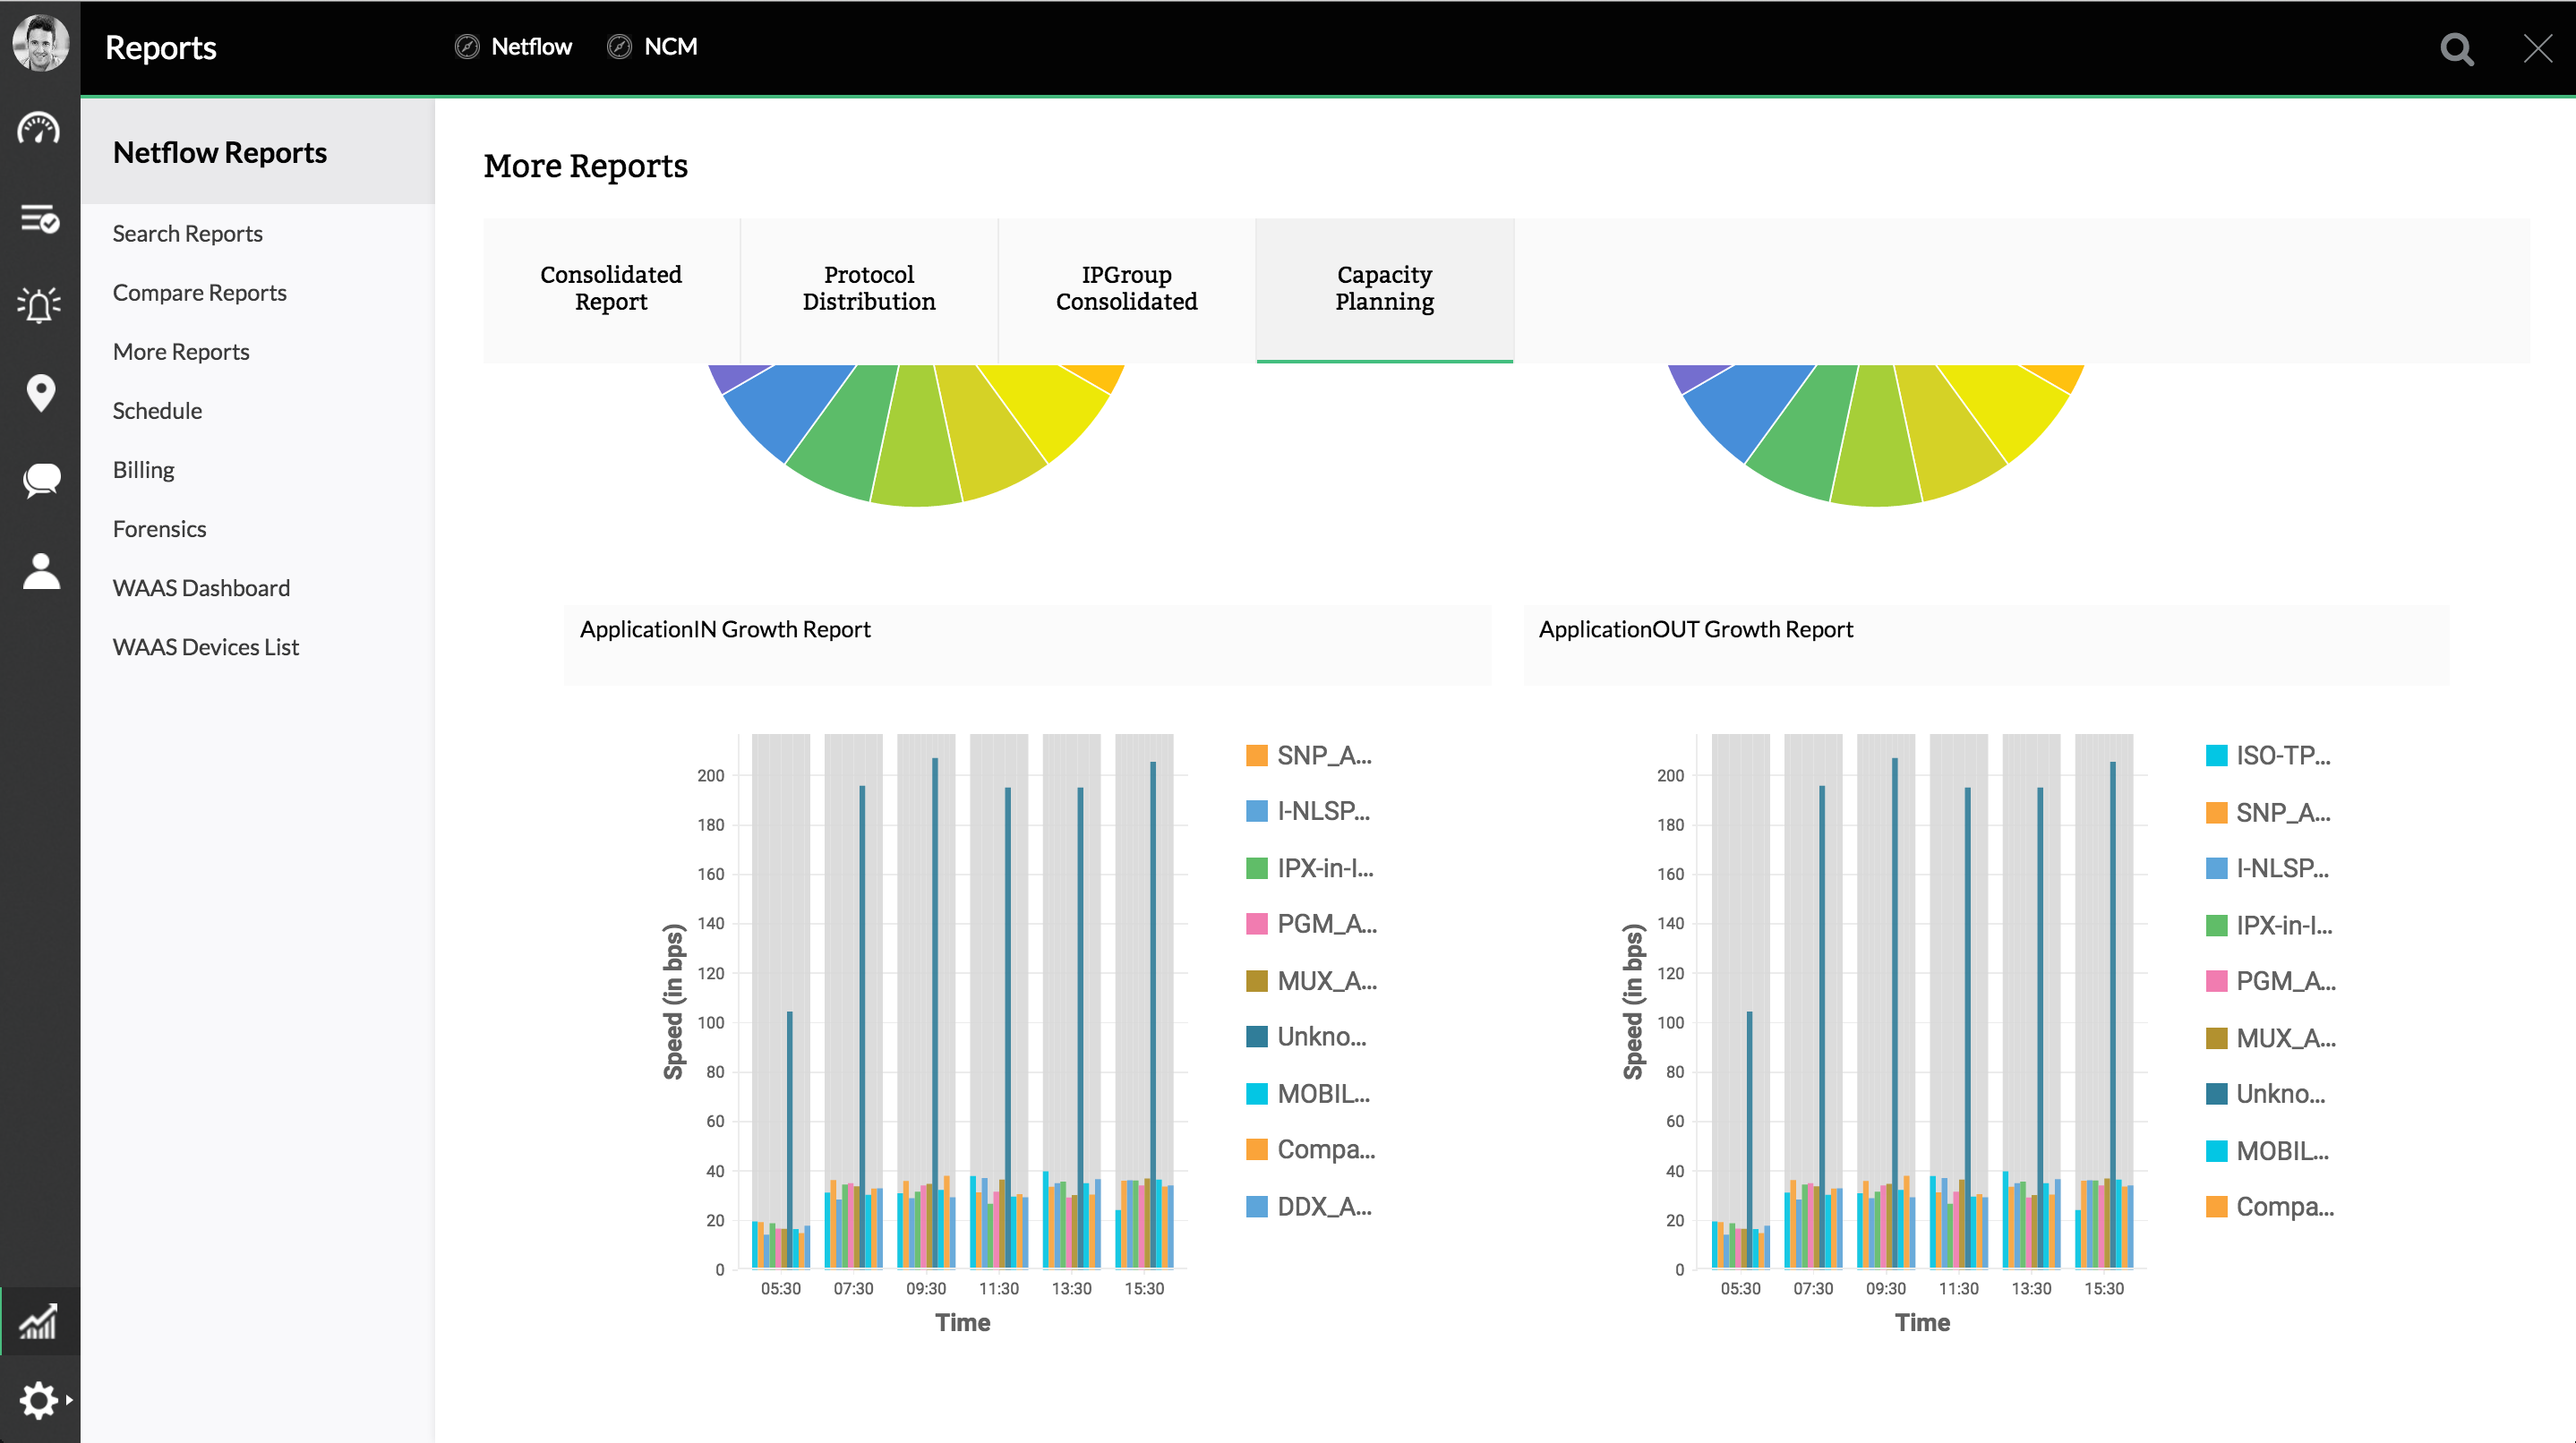Open the alarms bell icon
Image resolution: width=2576 pixels, height=1443 pixels.
coord(39,304)
